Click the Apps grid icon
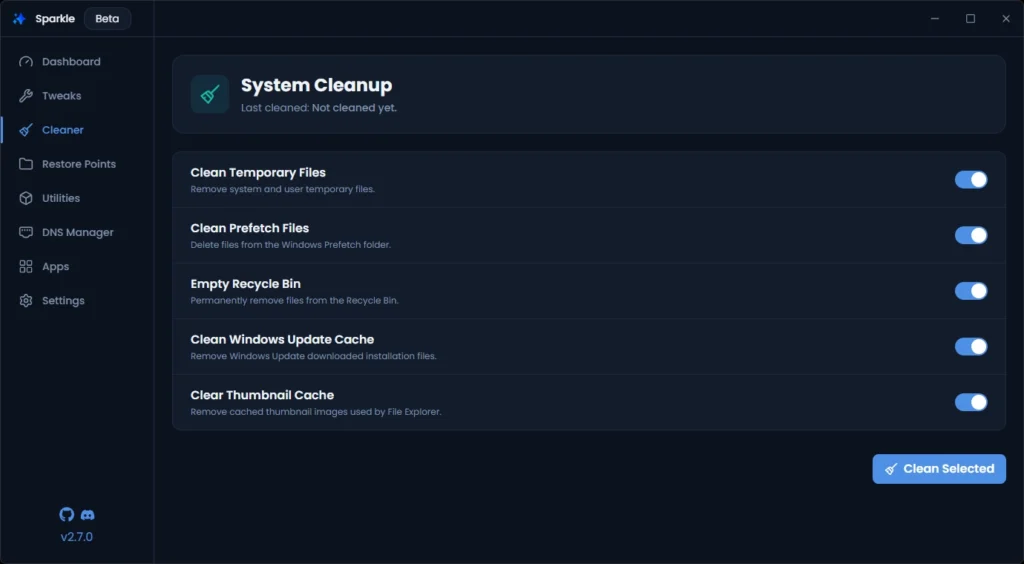 coord(26,267)
